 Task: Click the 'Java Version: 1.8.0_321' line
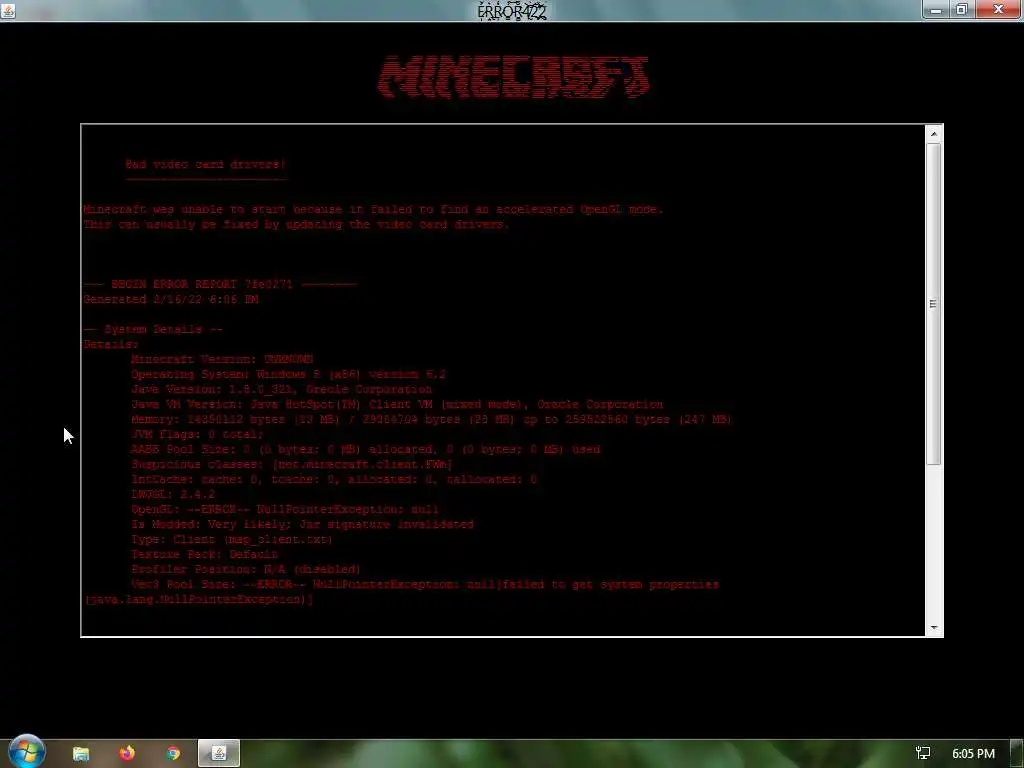tap(281, 389)
